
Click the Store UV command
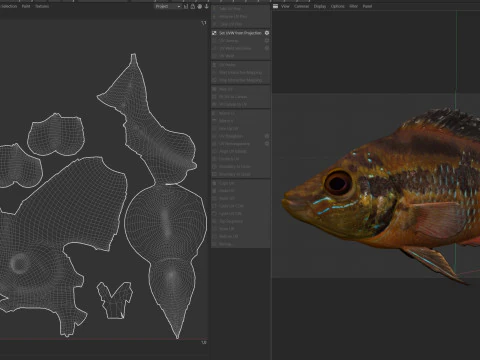coord(227,229)
